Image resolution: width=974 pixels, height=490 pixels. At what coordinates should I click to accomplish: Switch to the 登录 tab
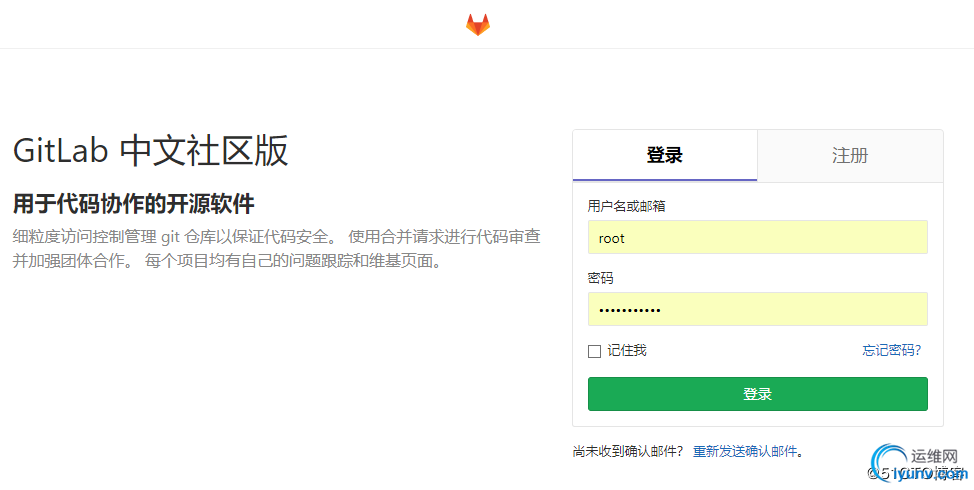pyautogui.click(x=665, y=155)
